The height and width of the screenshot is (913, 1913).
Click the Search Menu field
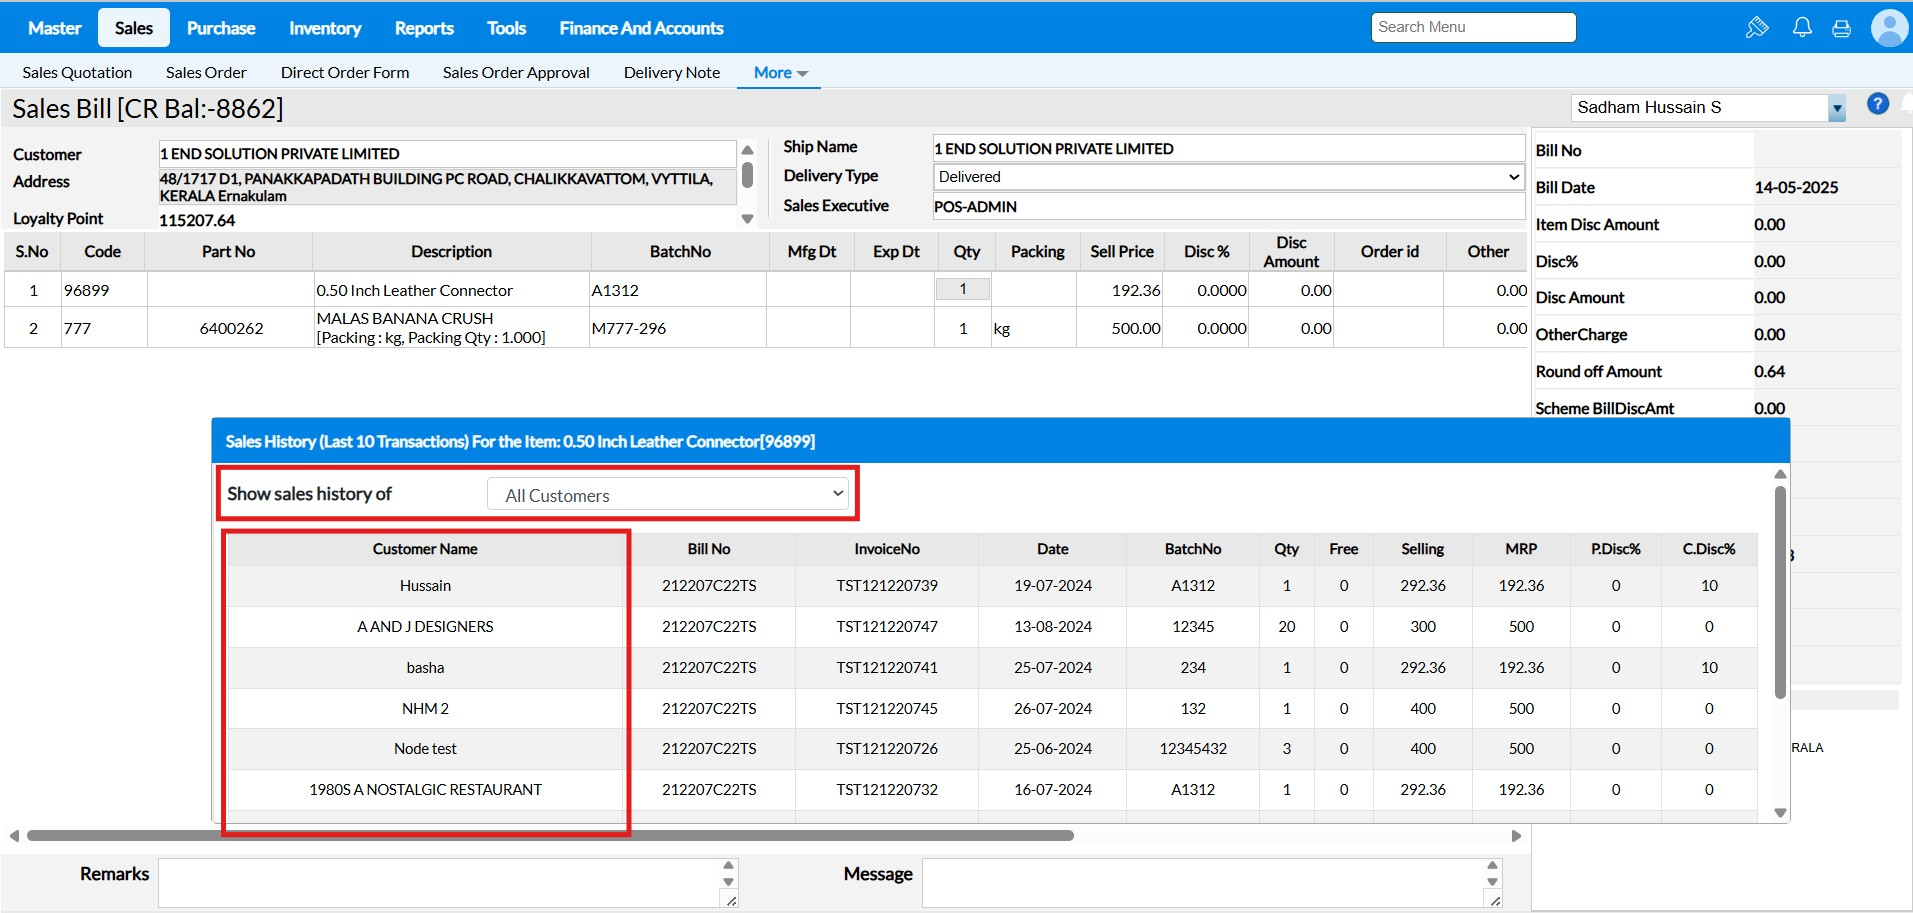(x=1473, y=28)
